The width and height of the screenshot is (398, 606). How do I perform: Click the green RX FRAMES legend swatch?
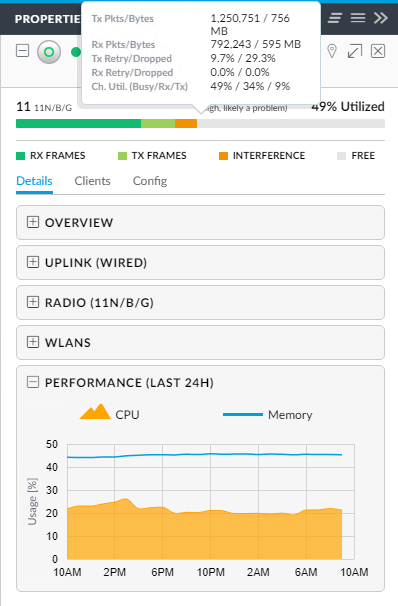[20, 156]
